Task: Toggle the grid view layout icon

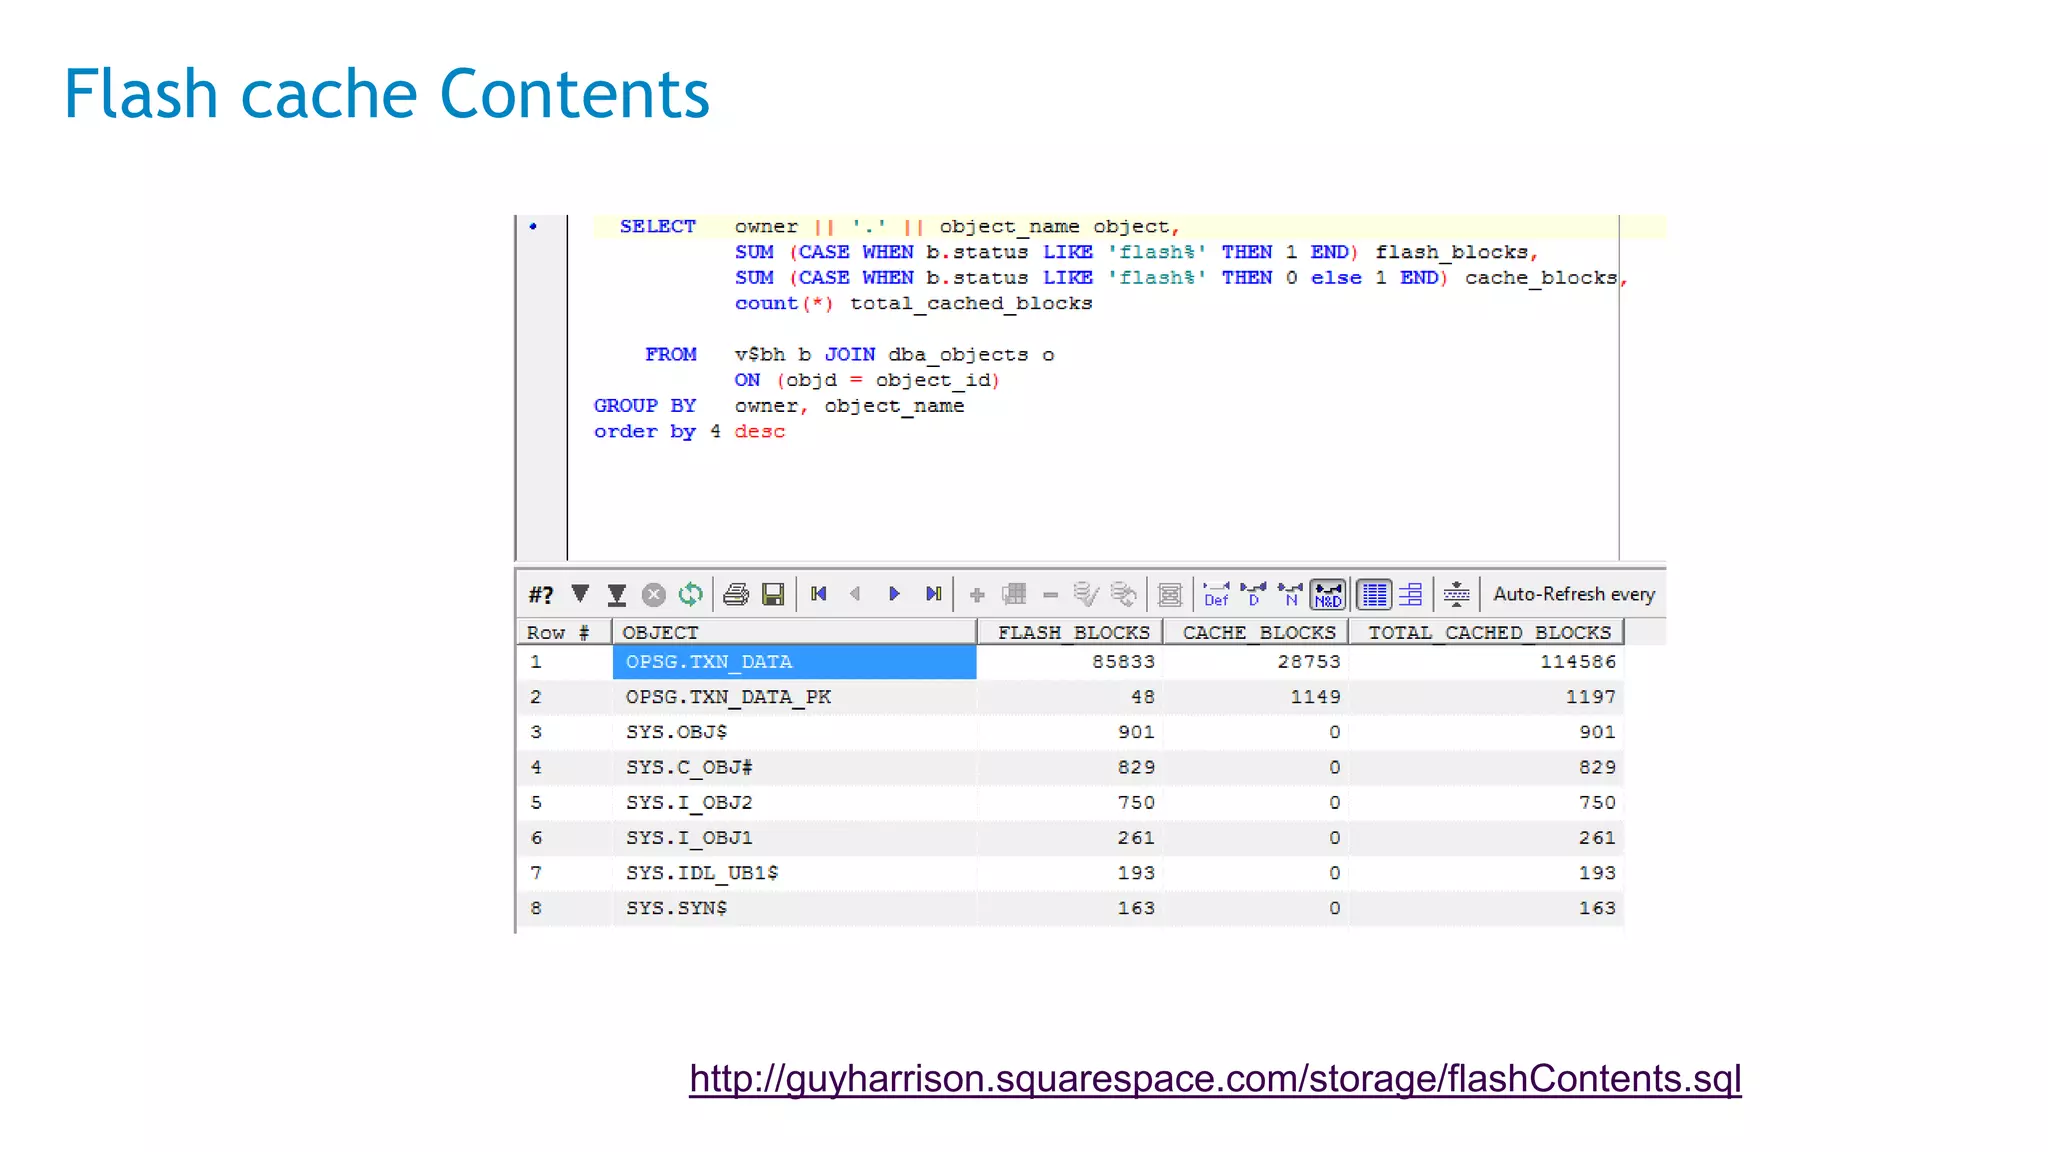Action: (1374, 594)
